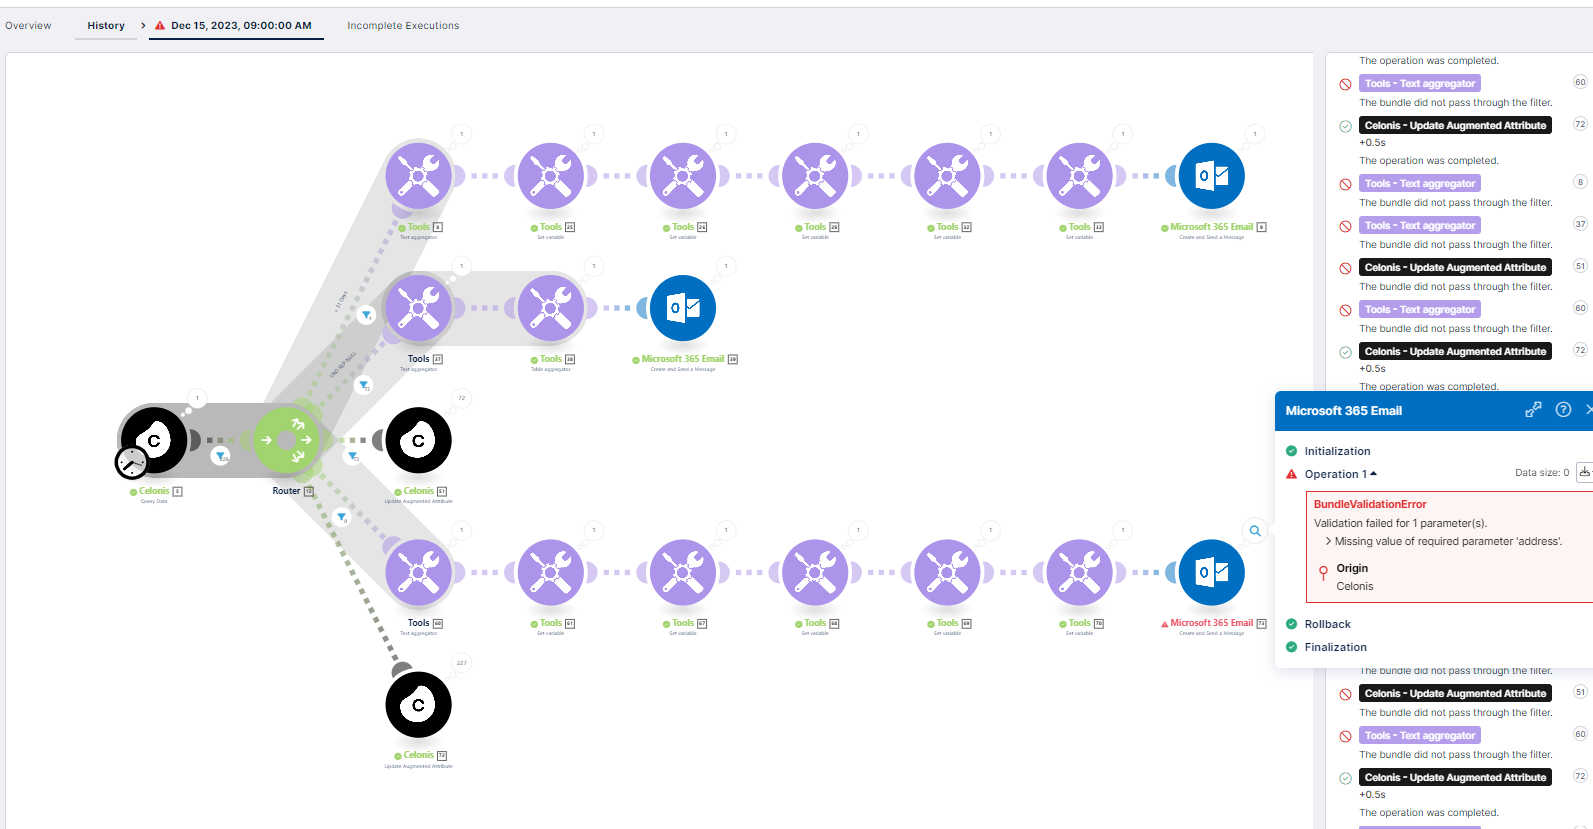Open Celonis Update Augmented Attribute module 51
The width and height of the screenshot is (1593, 829).
418,440
